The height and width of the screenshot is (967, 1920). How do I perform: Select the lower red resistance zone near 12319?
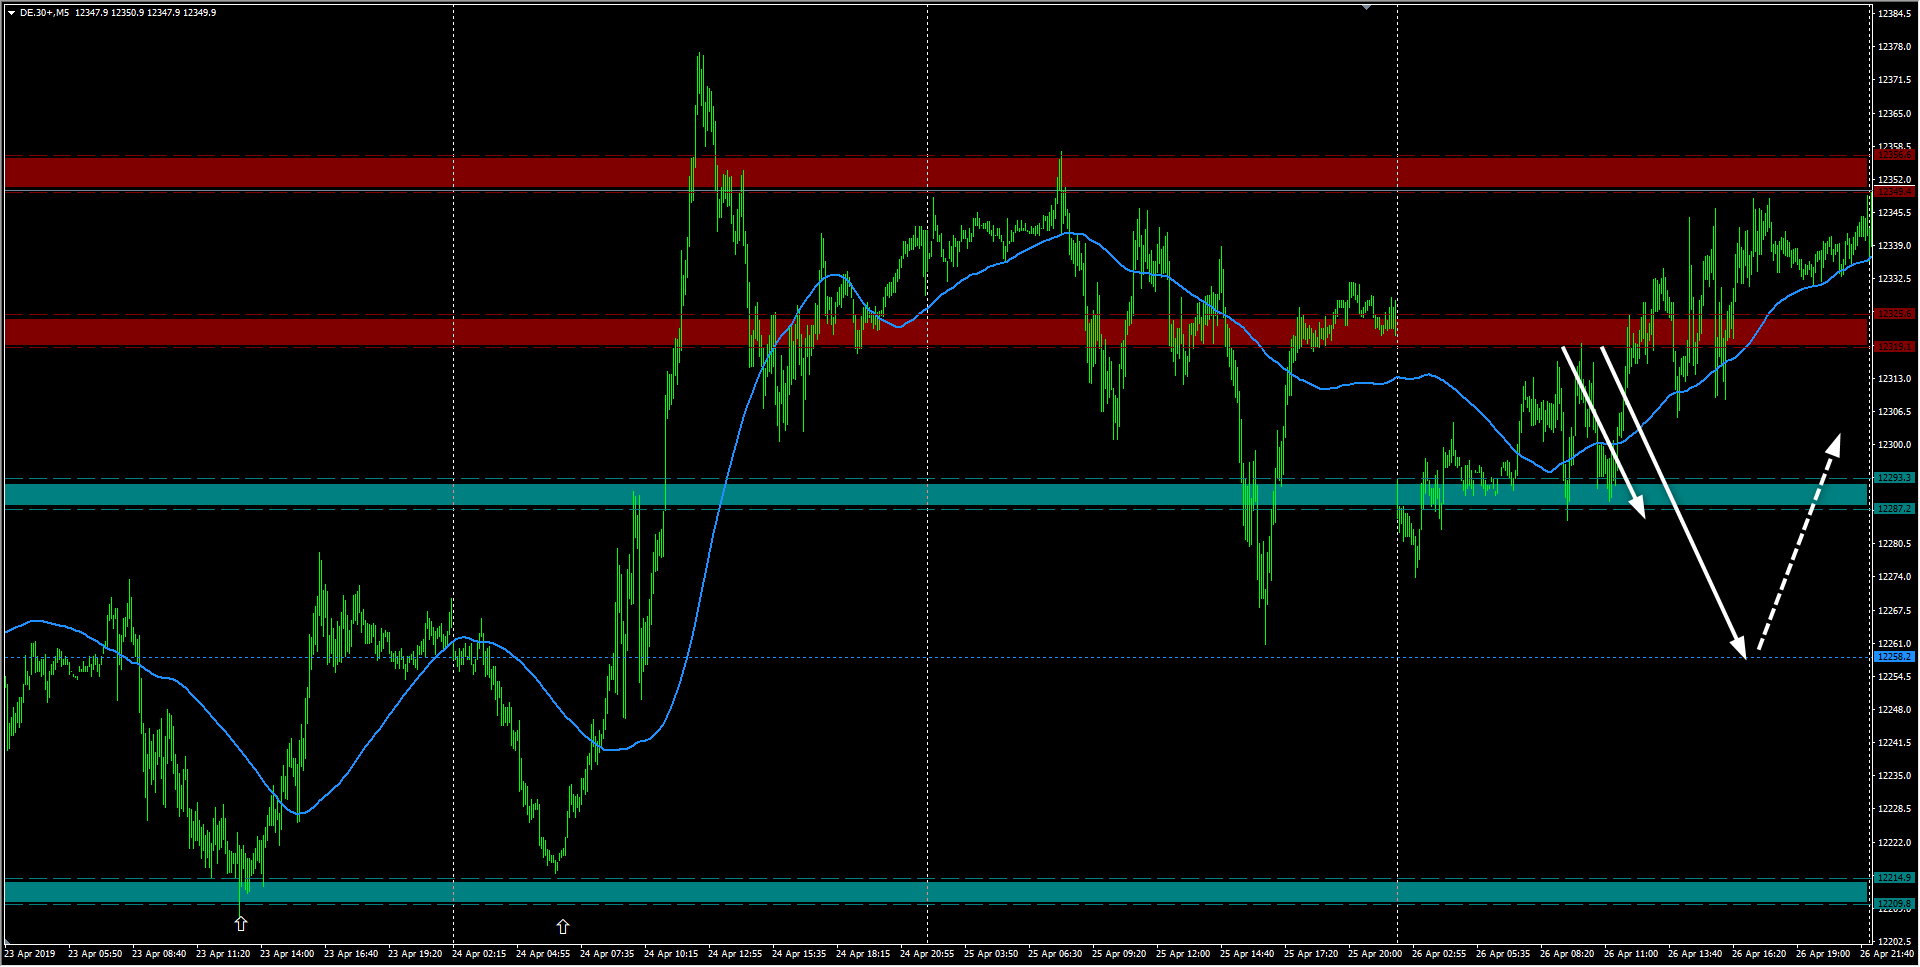[936, 331]
